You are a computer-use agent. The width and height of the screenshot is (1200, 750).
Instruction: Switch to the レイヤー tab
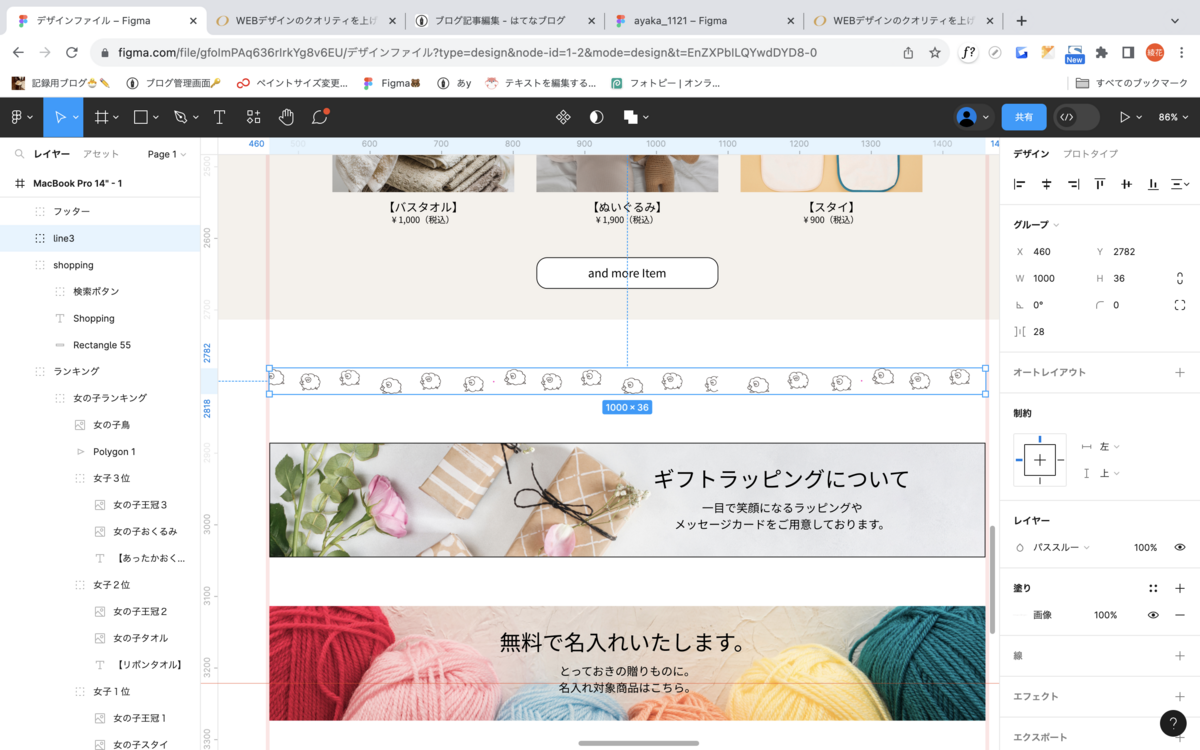pos(51,154)
